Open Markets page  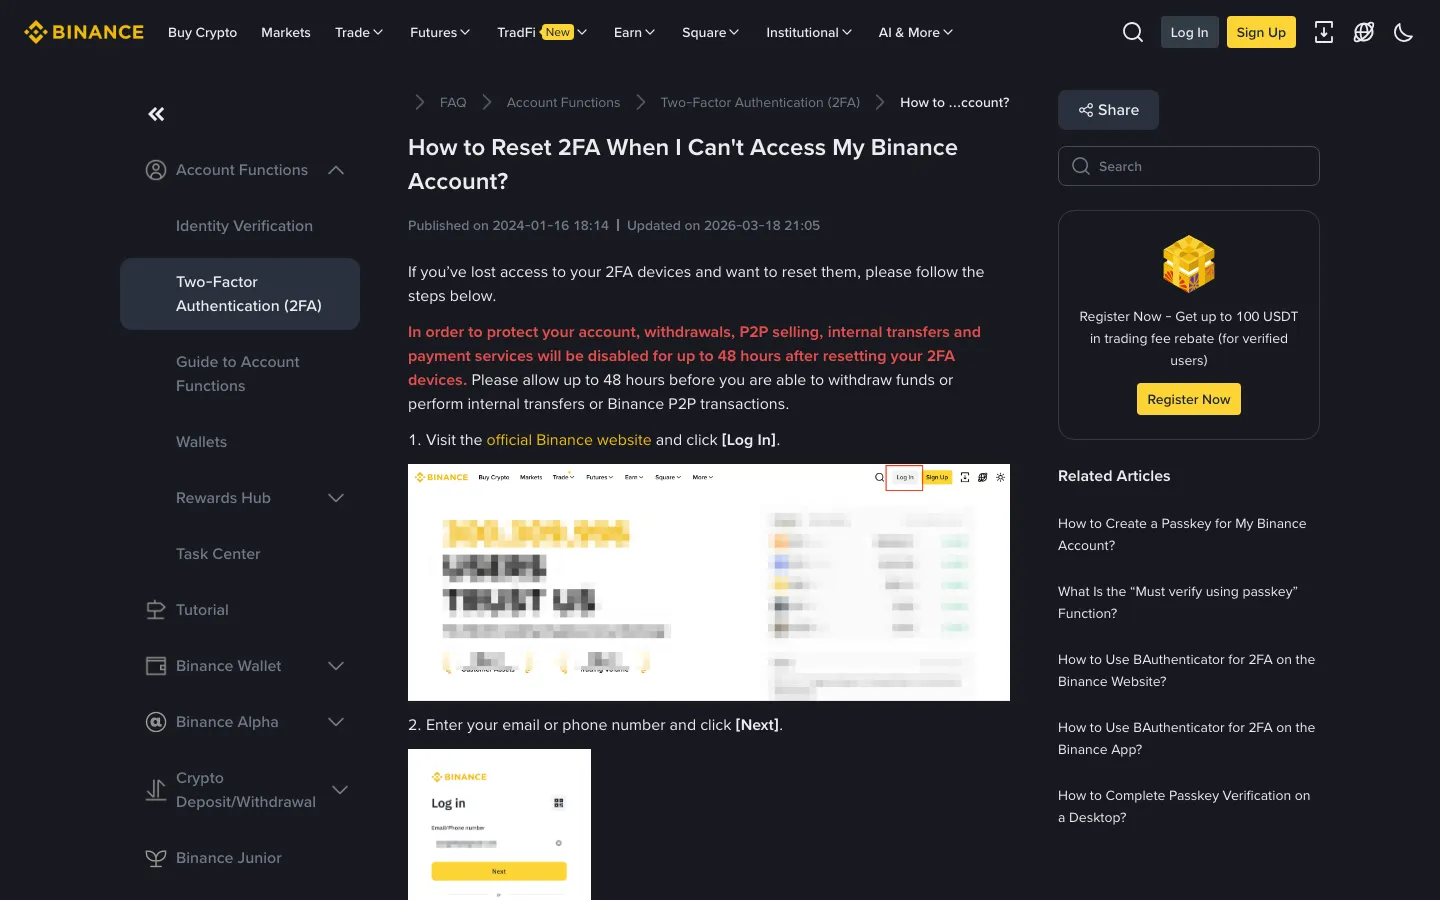(286, 32)
